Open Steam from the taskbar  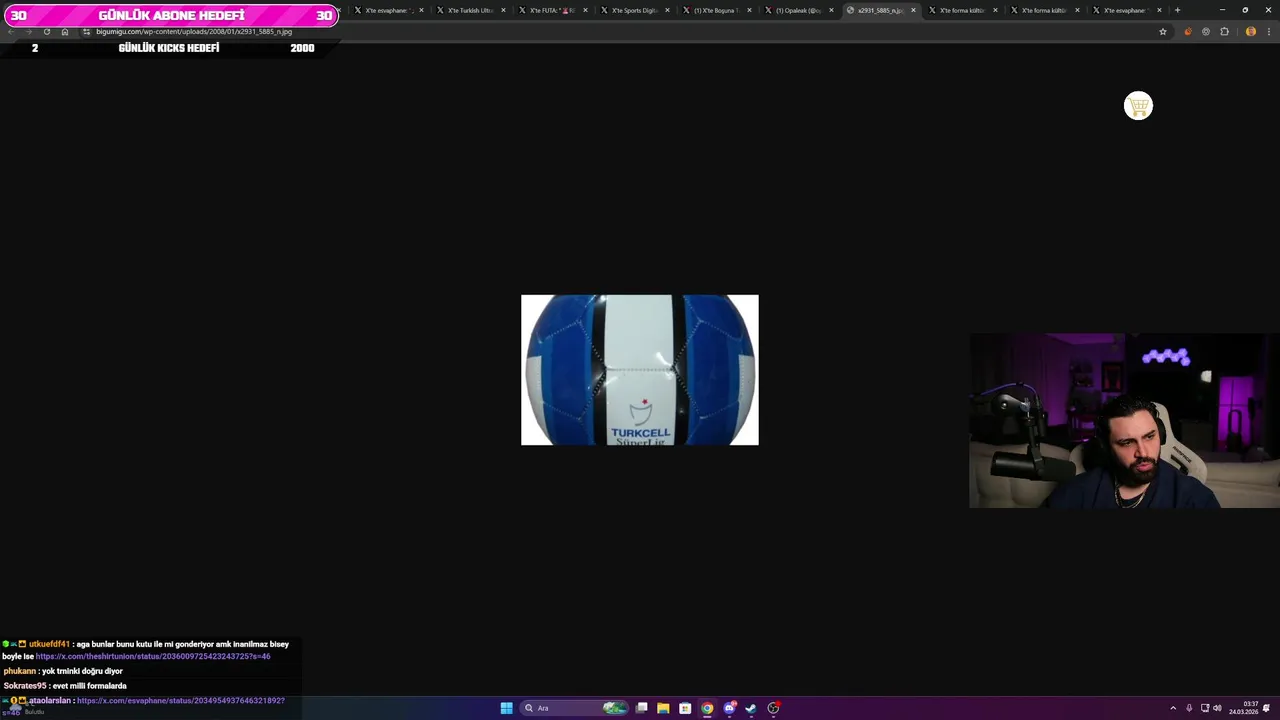[751, 708]
